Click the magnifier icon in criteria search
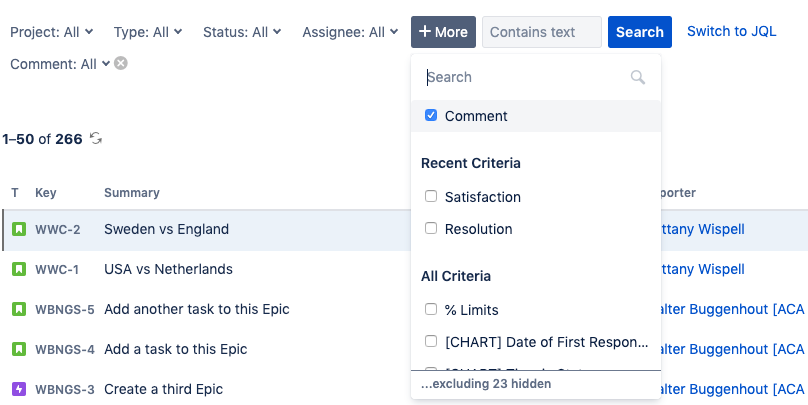The height and width of the screenshot is (405, 808). (x=638, y=77)
